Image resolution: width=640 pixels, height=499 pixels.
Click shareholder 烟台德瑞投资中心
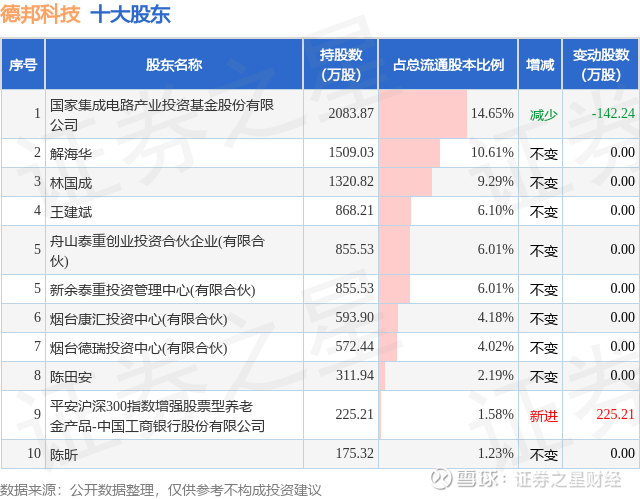tap(138, 347)
